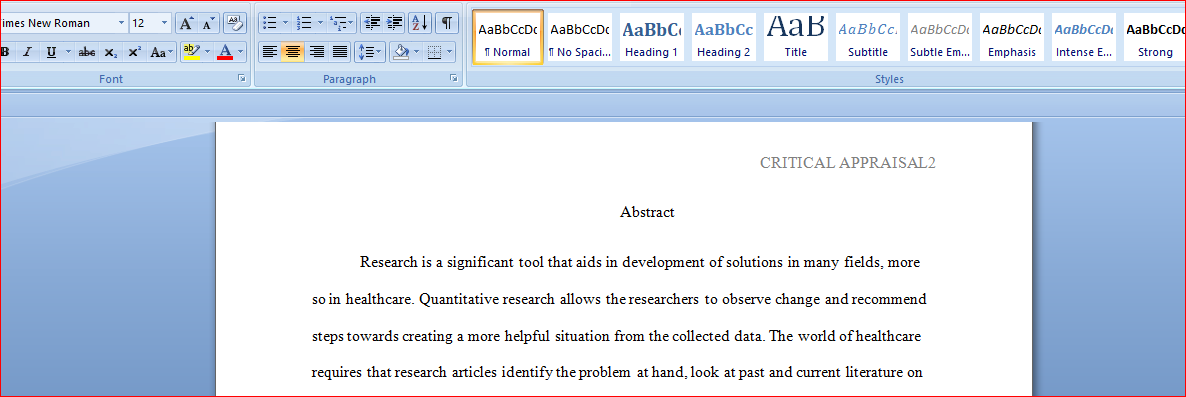Image resolution: width=1186 pixels, height=397 pixels.
Task: Sort text with the A-Z button
Action: click(x=420, y=23)
